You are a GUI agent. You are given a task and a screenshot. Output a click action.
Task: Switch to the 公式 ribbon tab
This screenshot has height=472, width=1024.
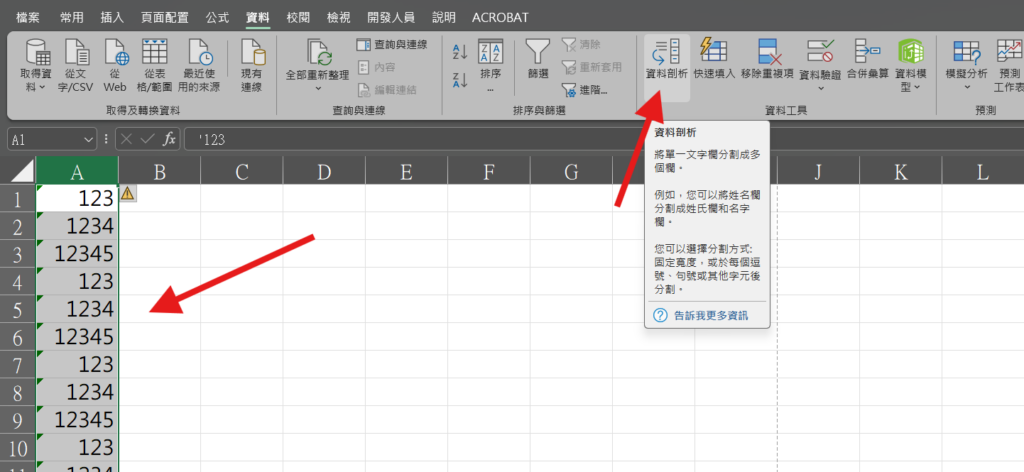[x=217, y=17]
